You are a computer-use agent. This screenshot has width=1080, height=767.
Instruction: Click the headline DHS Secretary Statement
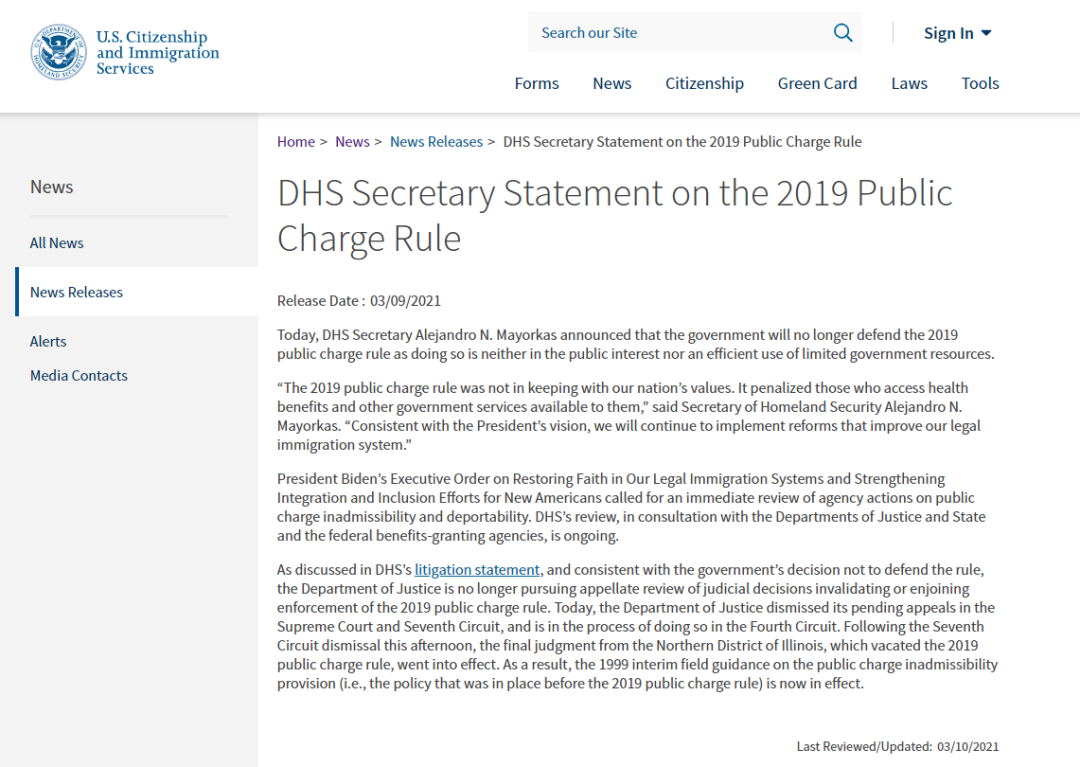[x=614, y=216]
